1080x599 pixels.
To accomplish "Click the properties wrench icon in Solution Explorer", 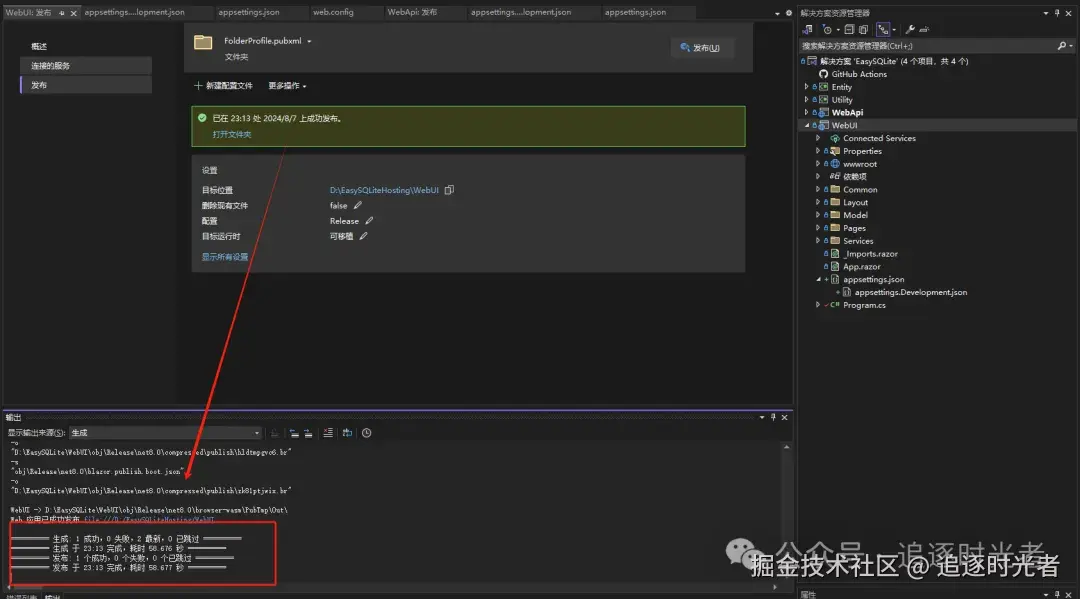I will point(910,30).
